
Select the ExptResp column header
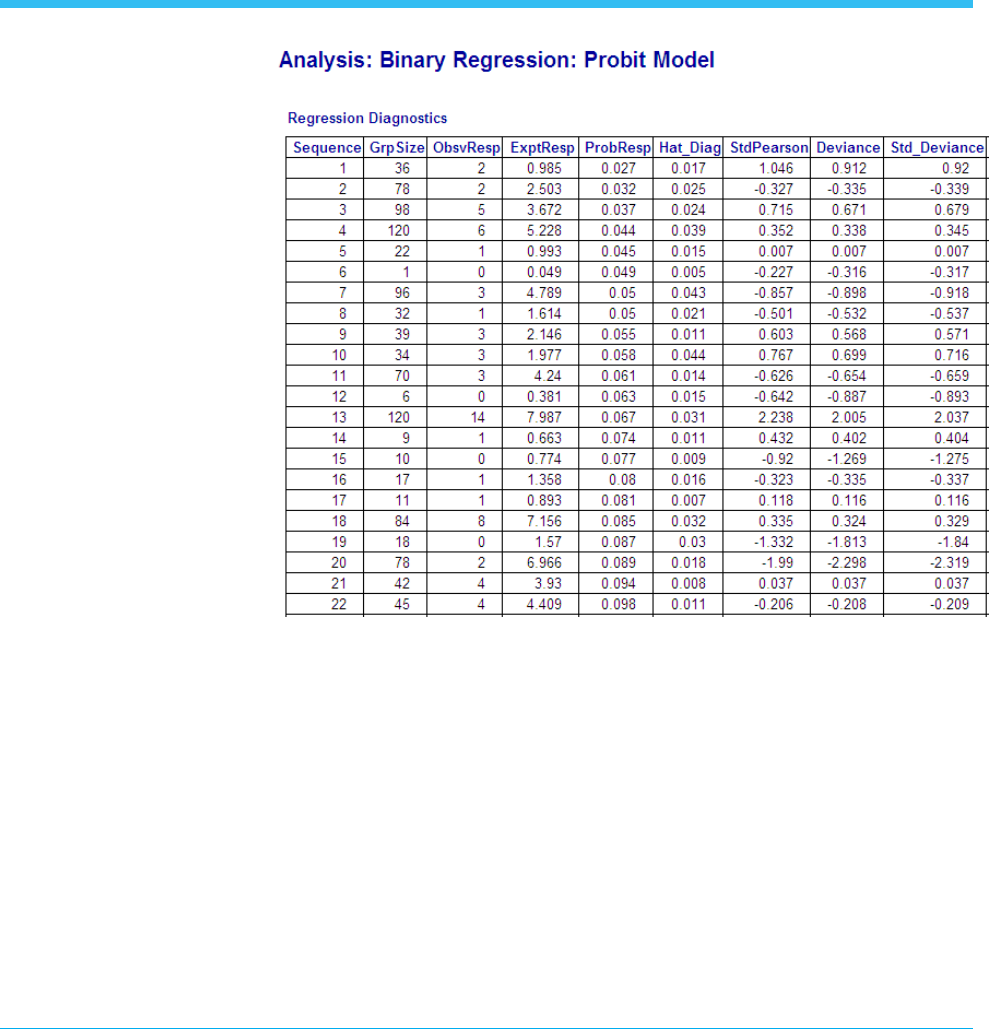coord(542,148)
